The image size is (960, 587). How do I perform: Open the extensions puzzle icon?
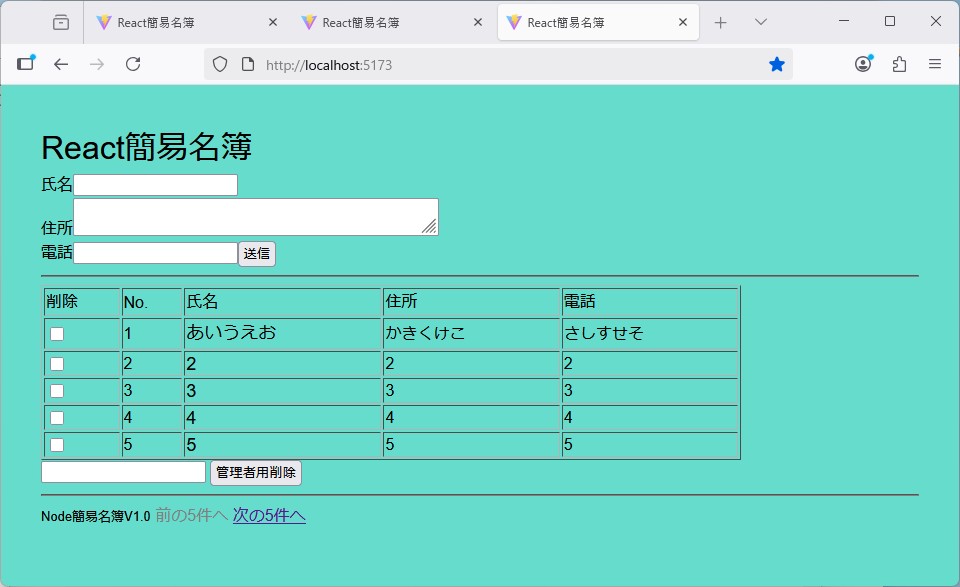(899, 64)
